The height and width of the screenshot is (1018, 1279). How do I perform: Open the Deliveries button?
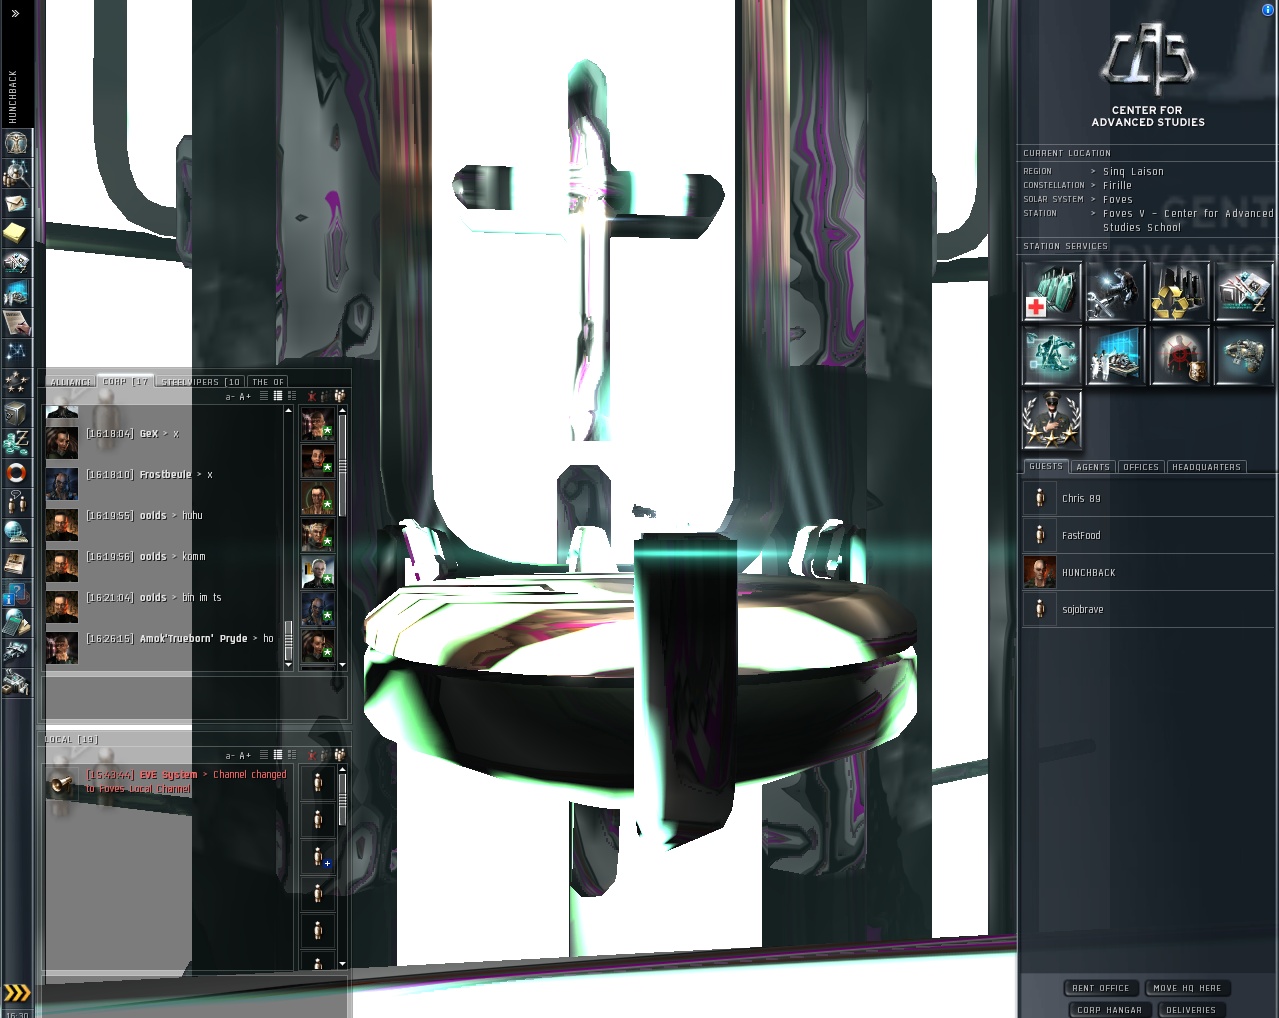1191,1010
